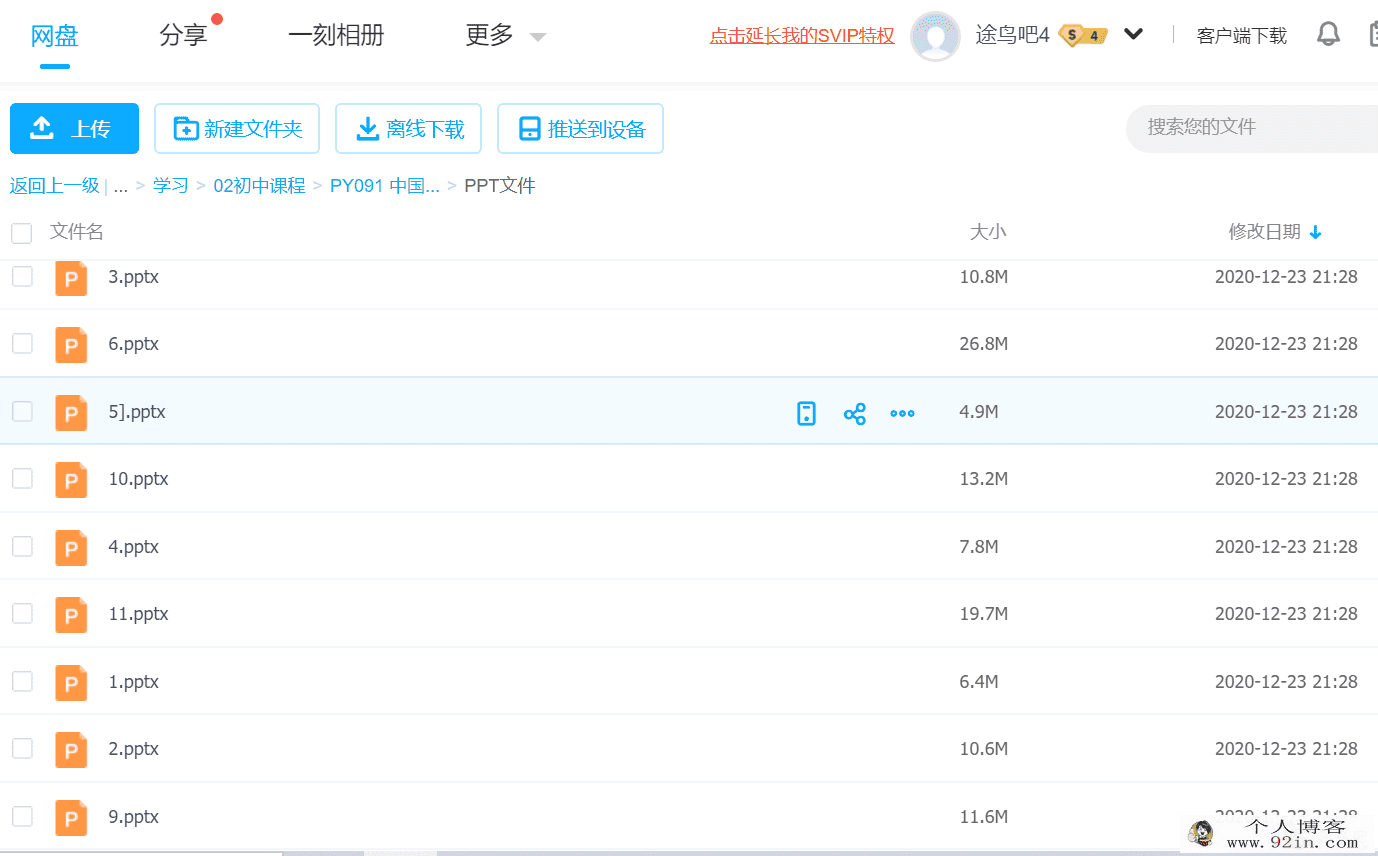Click 新建文件夹 button

tap(237, 128)
